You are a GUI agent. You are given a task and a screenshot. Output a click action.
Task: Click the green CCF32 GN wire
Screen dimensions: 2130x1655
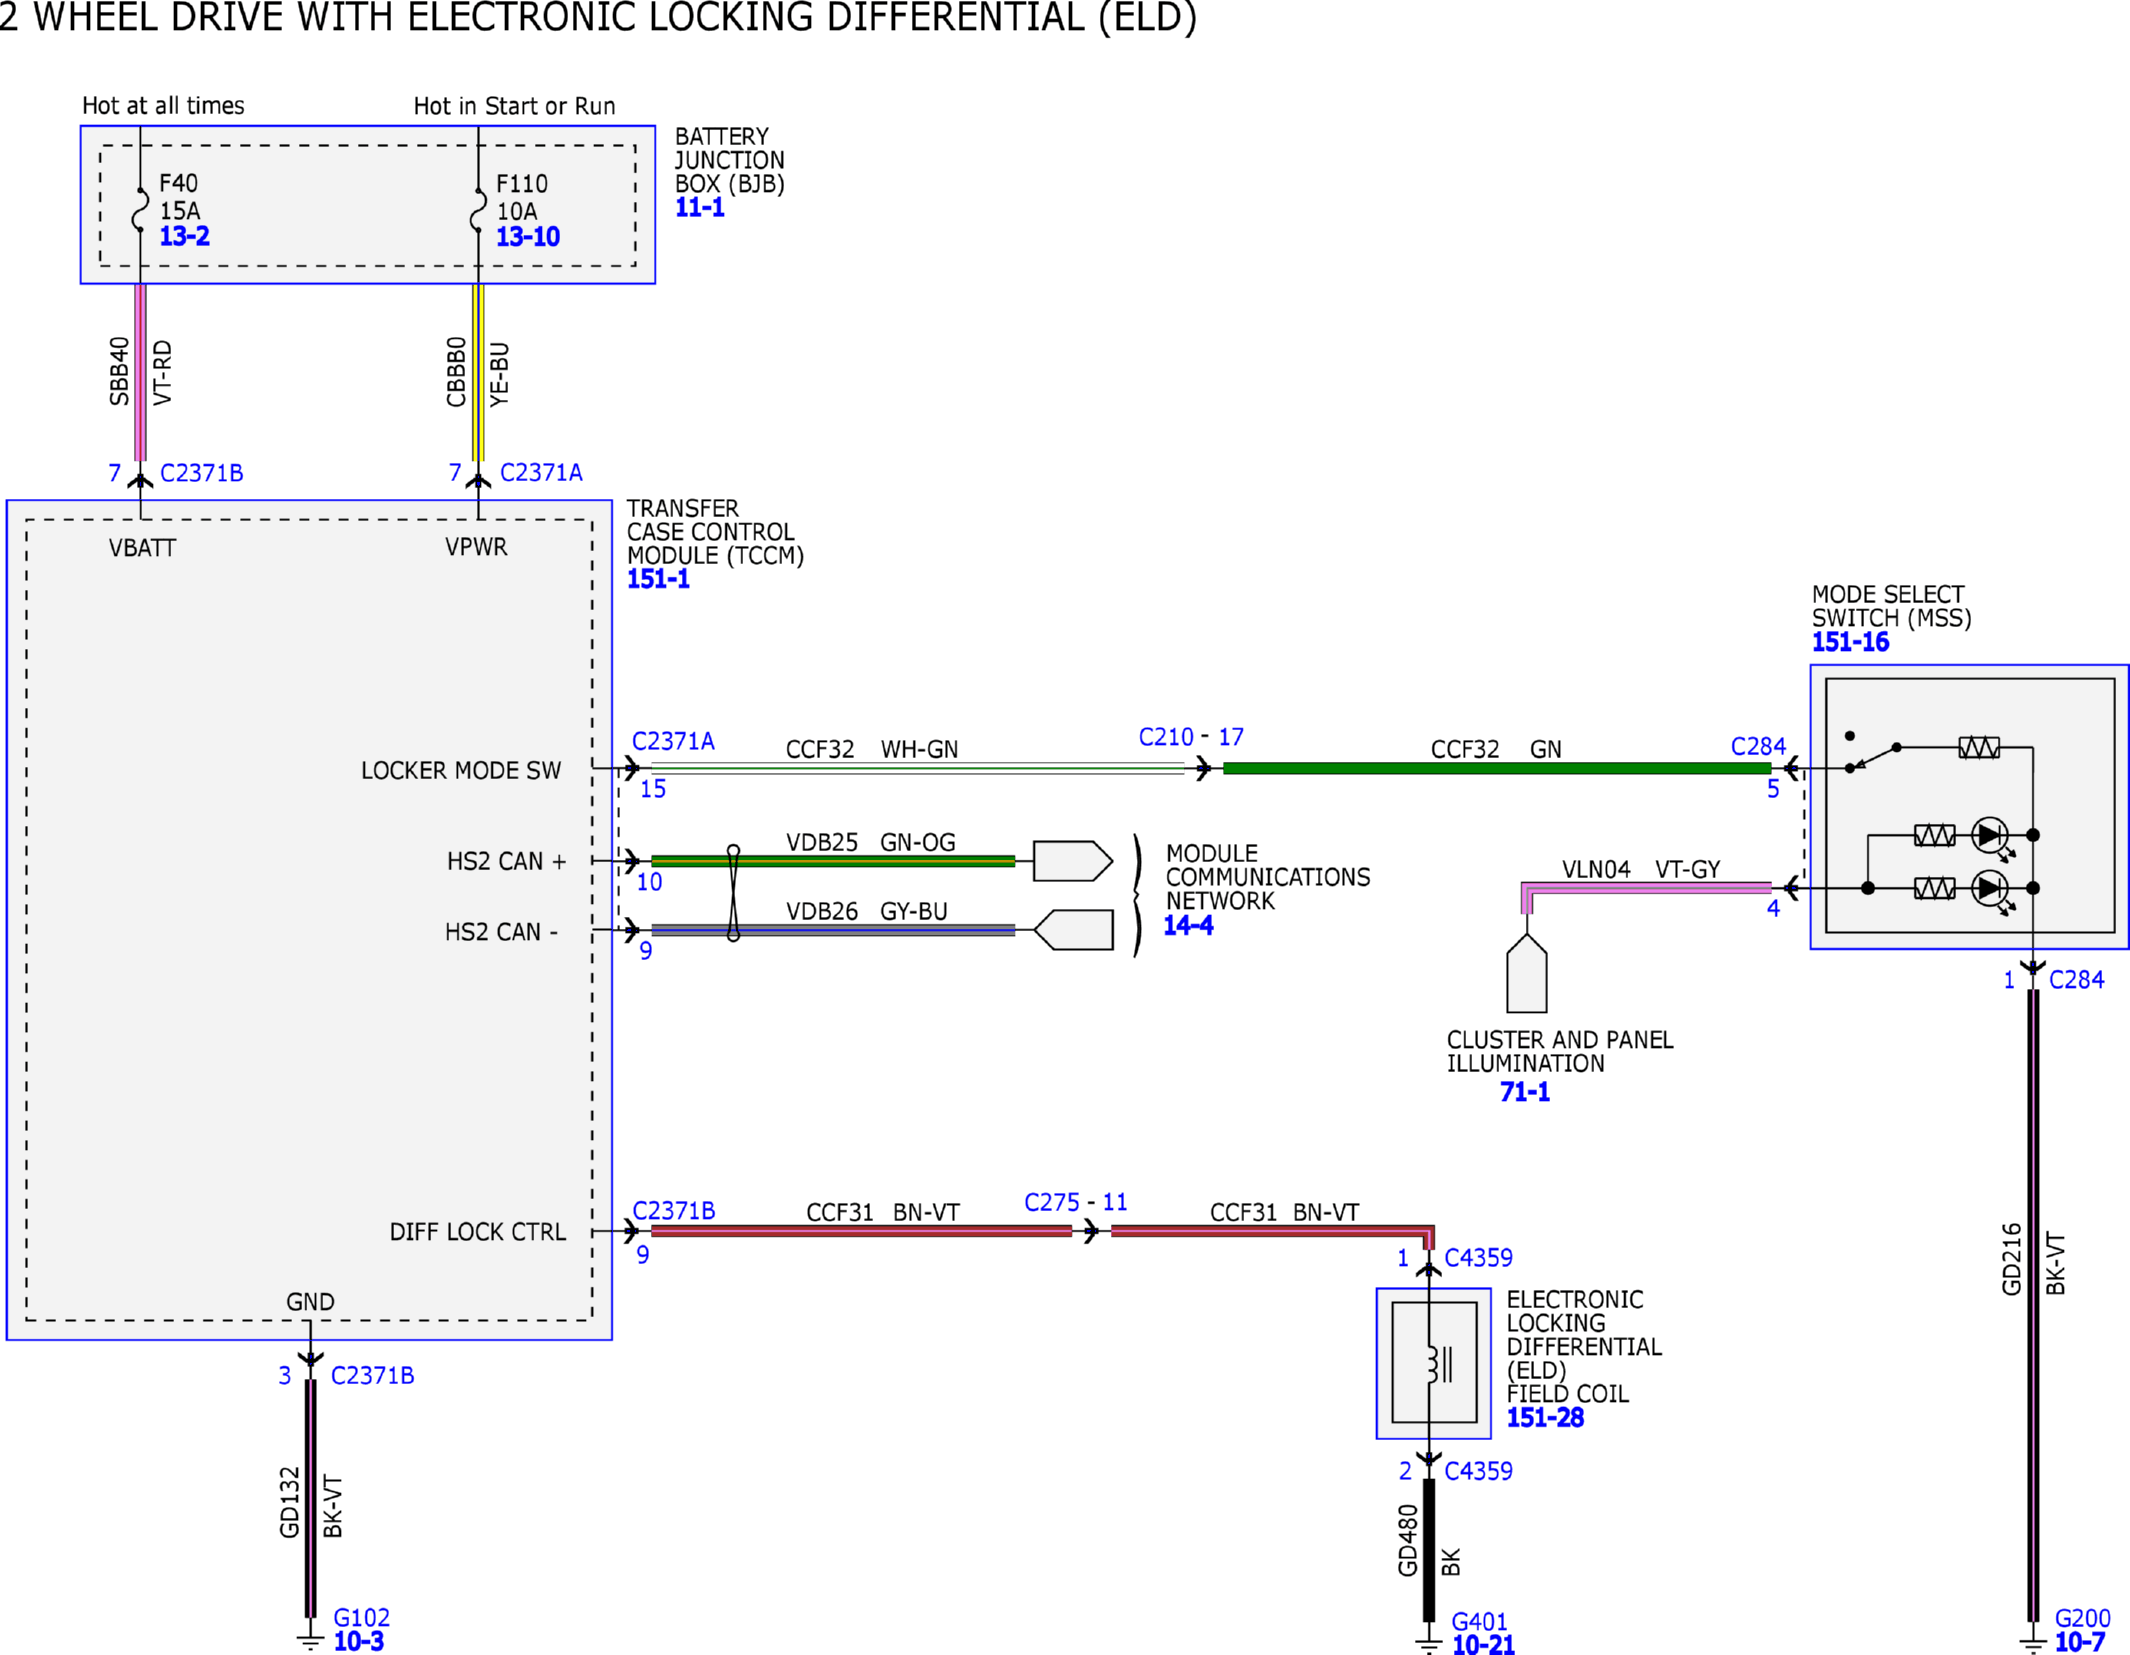point(1497,768)
